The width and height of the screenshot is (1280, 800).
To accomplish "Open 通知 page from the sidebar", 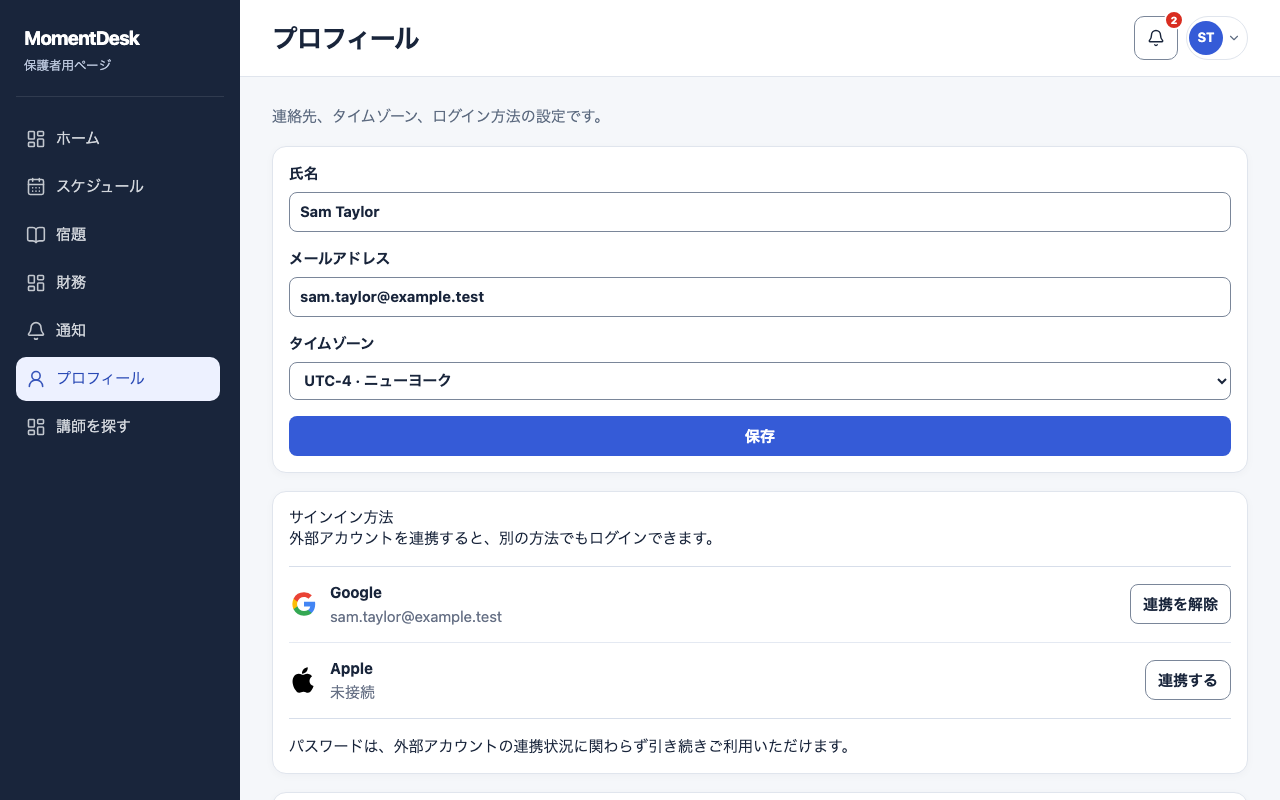I will point(118,331).
